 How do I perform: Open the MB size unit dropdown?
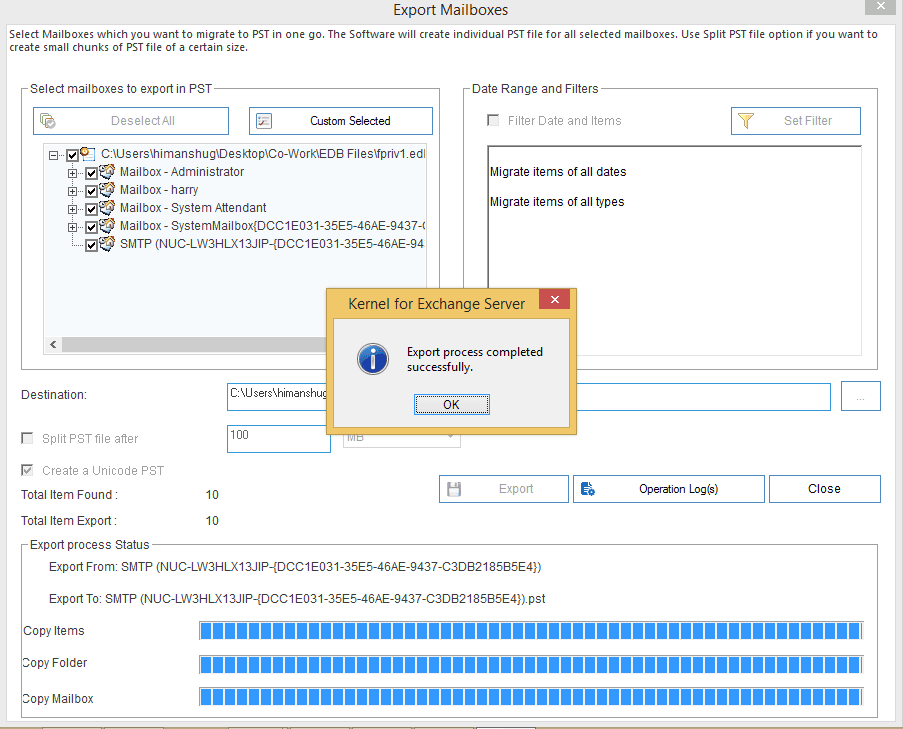(x=451, y=438)
